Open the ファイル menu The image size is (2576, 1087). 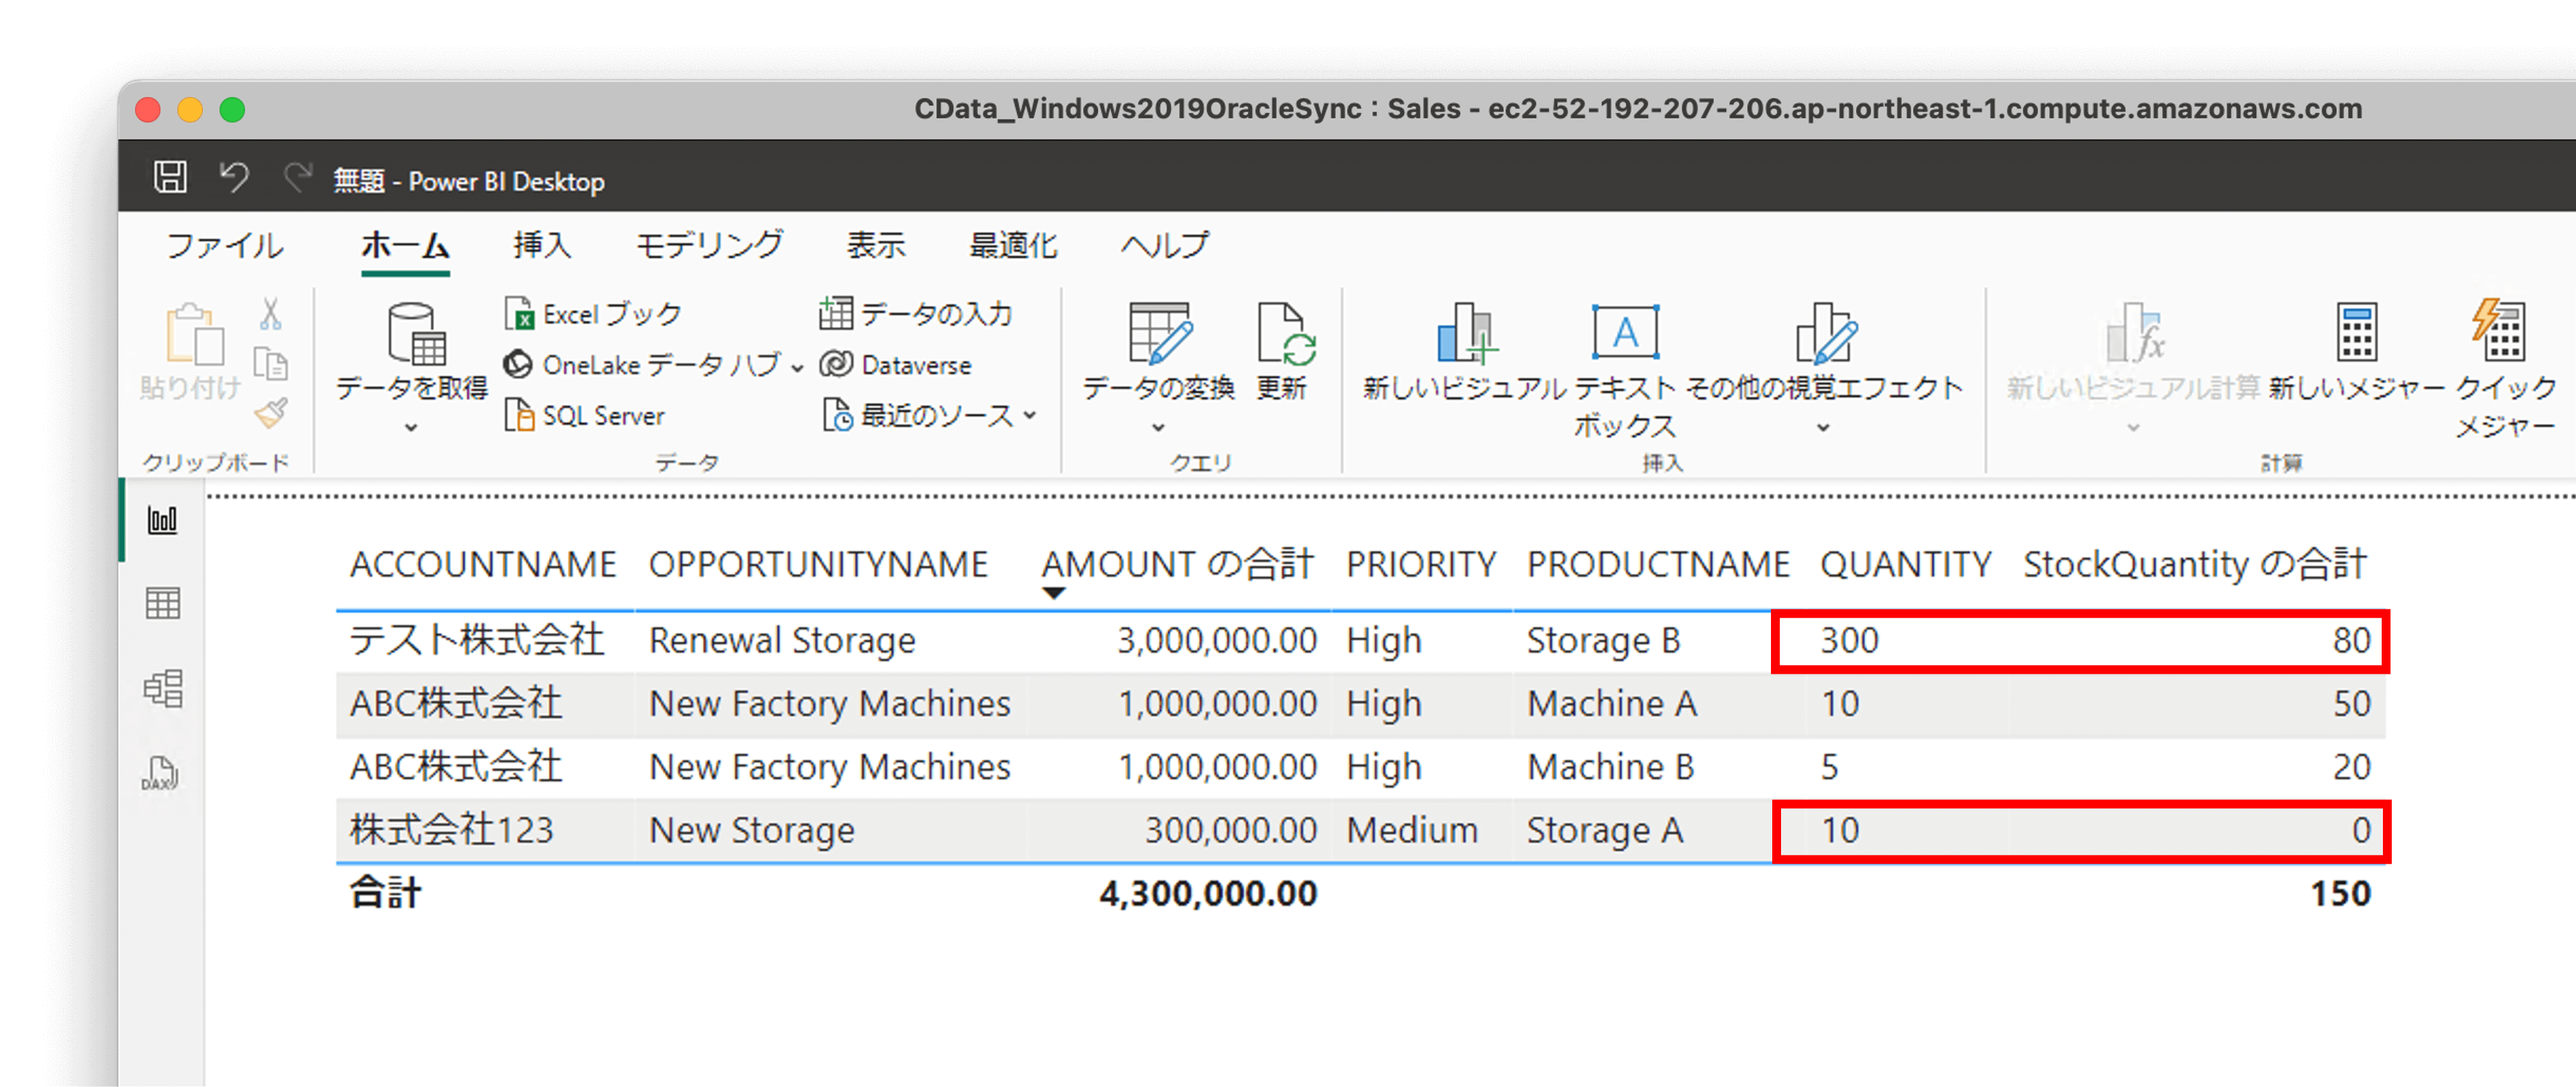click(226, 245)
